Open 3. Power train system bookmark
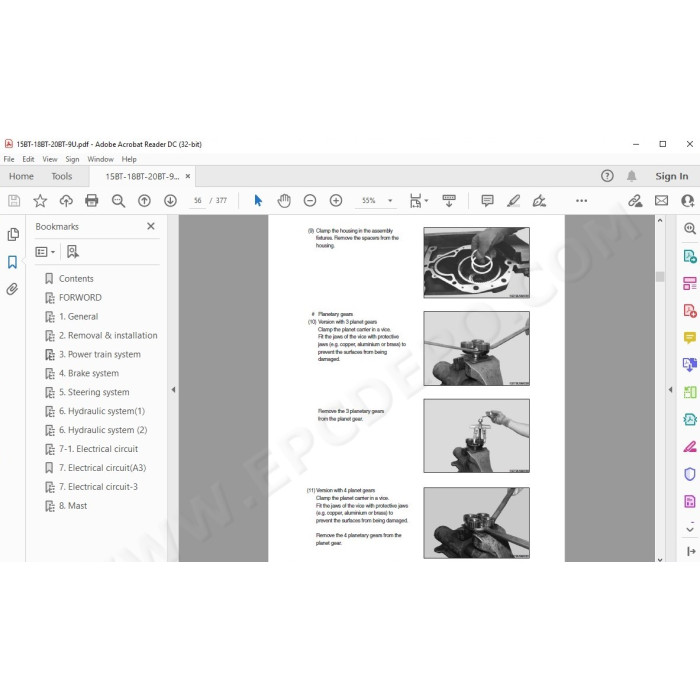The width and height of the screenshot is (700, 700). pos(100,354)
